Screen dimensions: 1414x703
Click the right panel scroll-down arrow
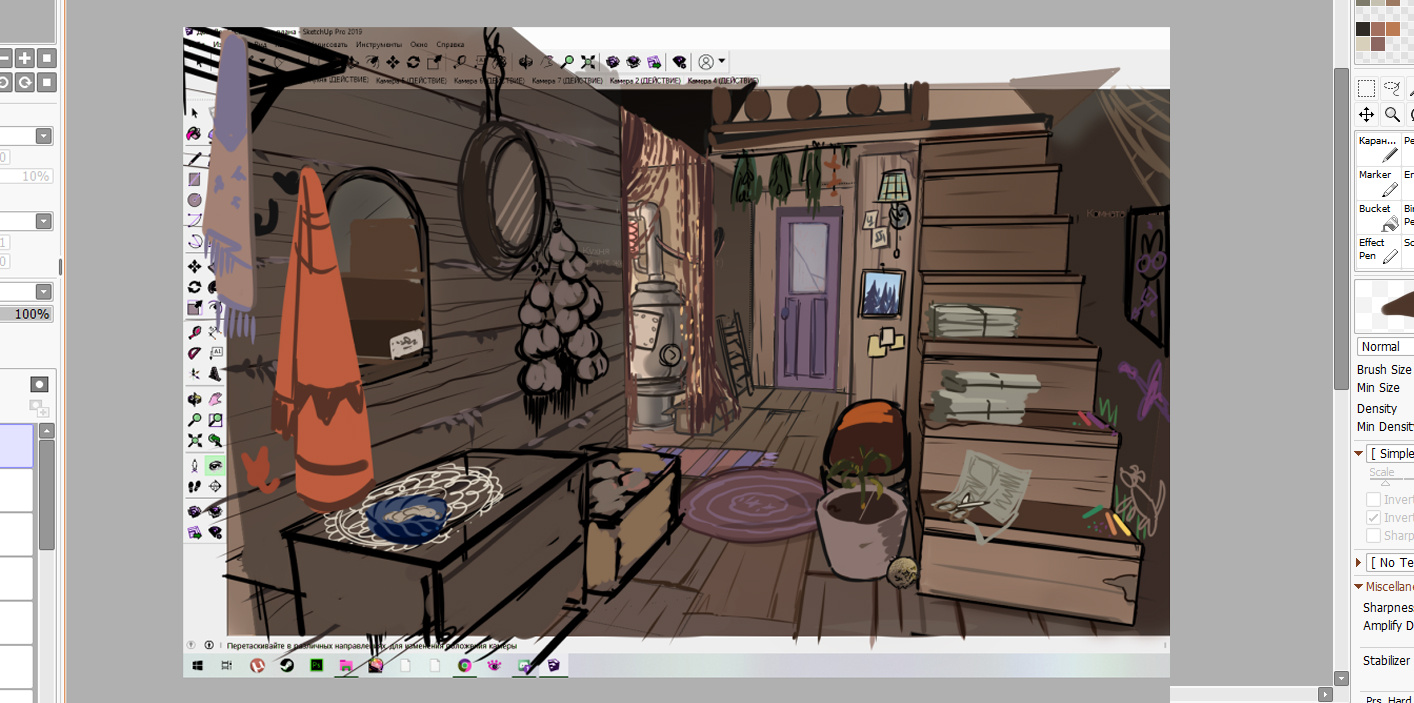coord(1341,678)
